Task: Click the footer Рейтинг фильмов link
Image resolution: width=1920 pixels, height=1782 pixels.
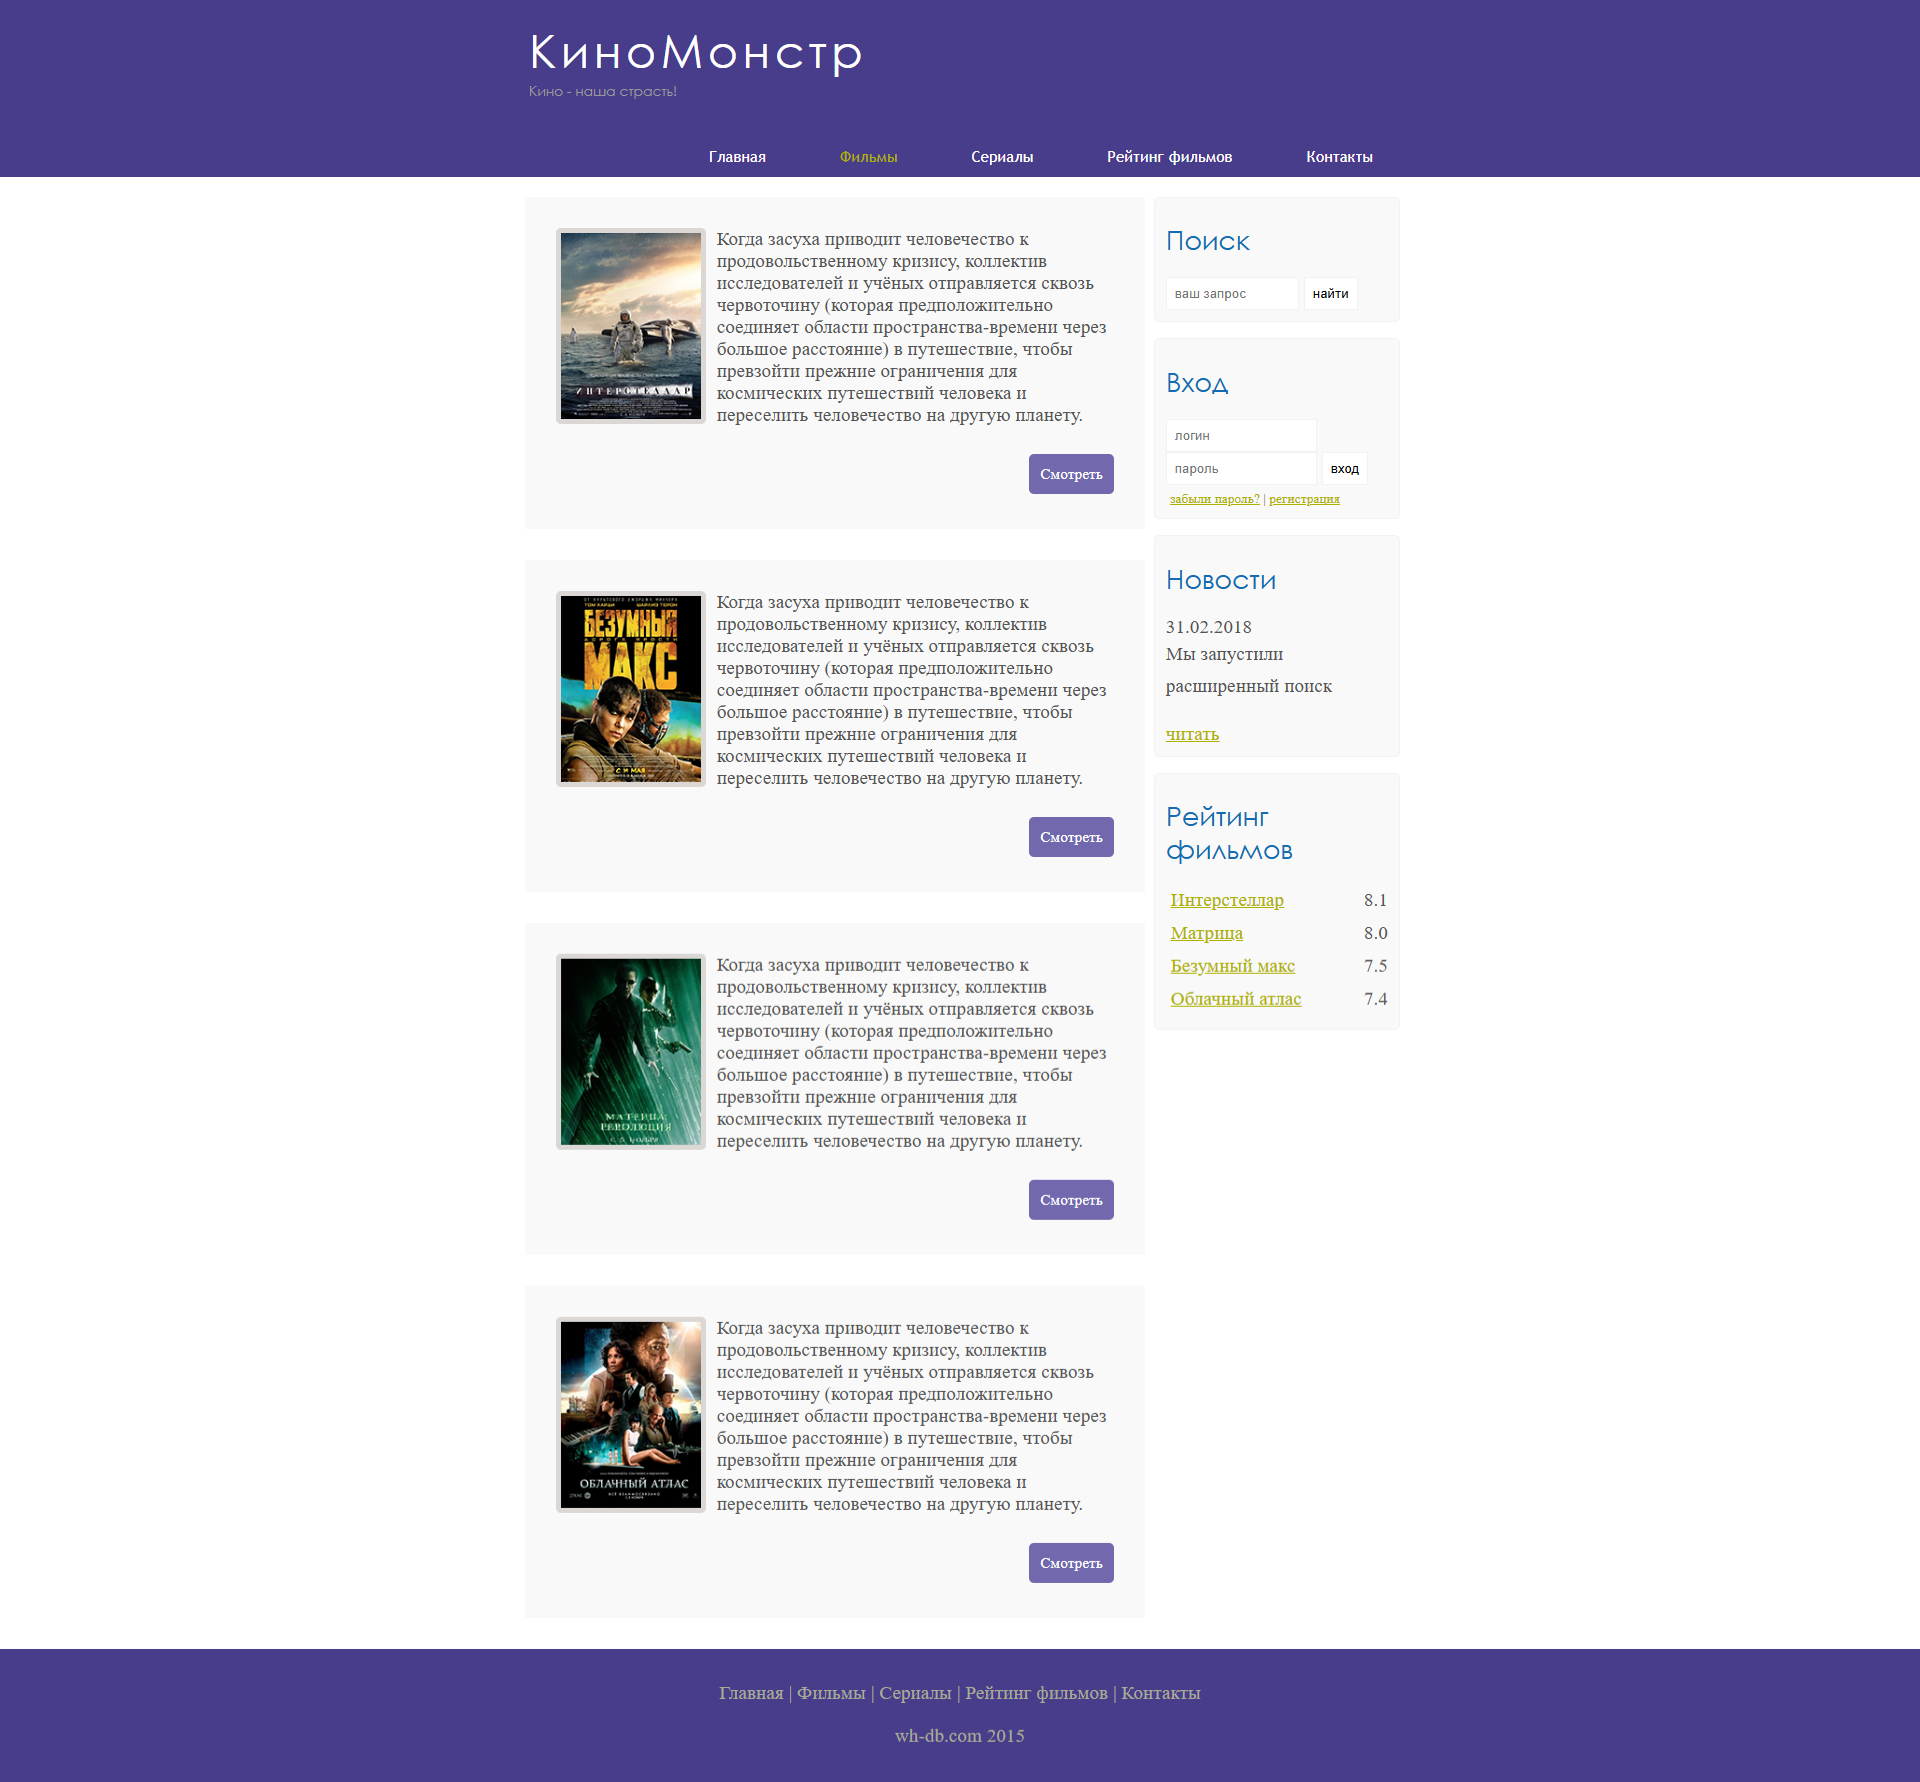Action: tap(1036, 1693)
